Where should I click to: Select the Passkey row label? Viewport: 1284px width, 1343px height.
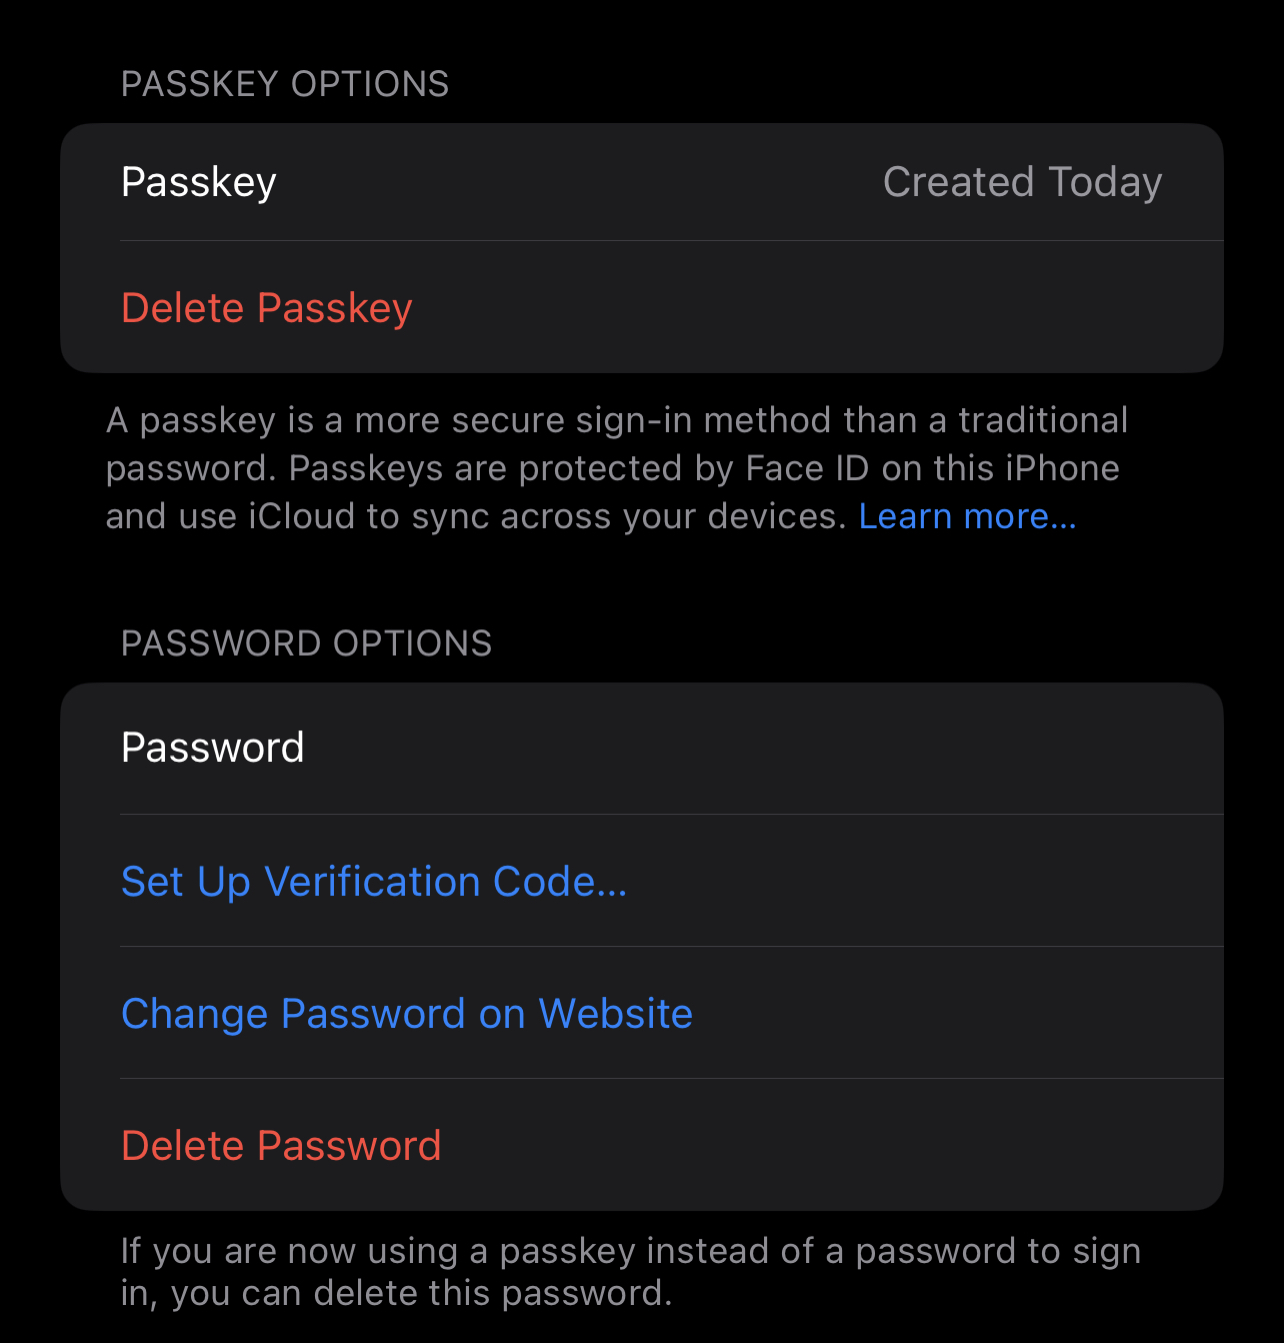point(199,182)
